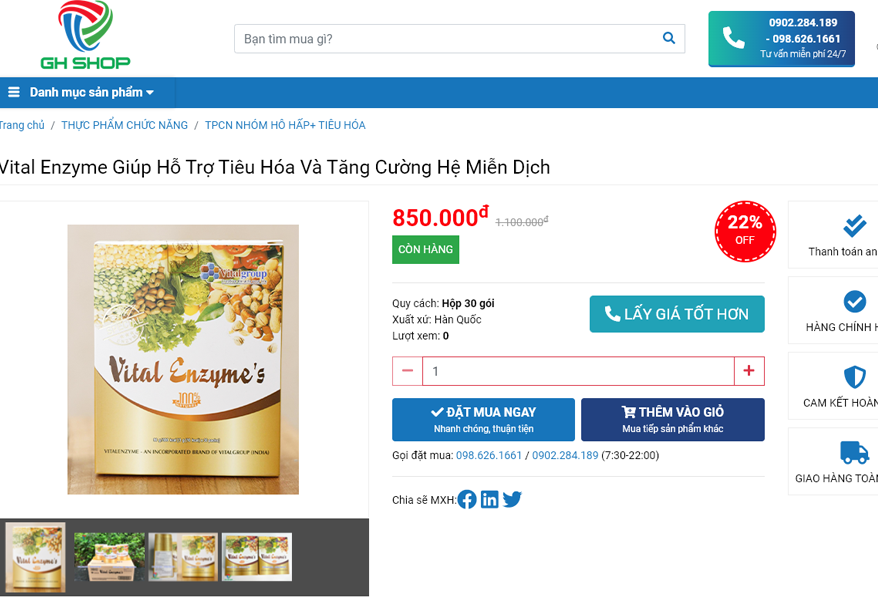Go to THỰC PHẨM CHỨC NĂNG breadcrumb

click(x=124, y=125)
